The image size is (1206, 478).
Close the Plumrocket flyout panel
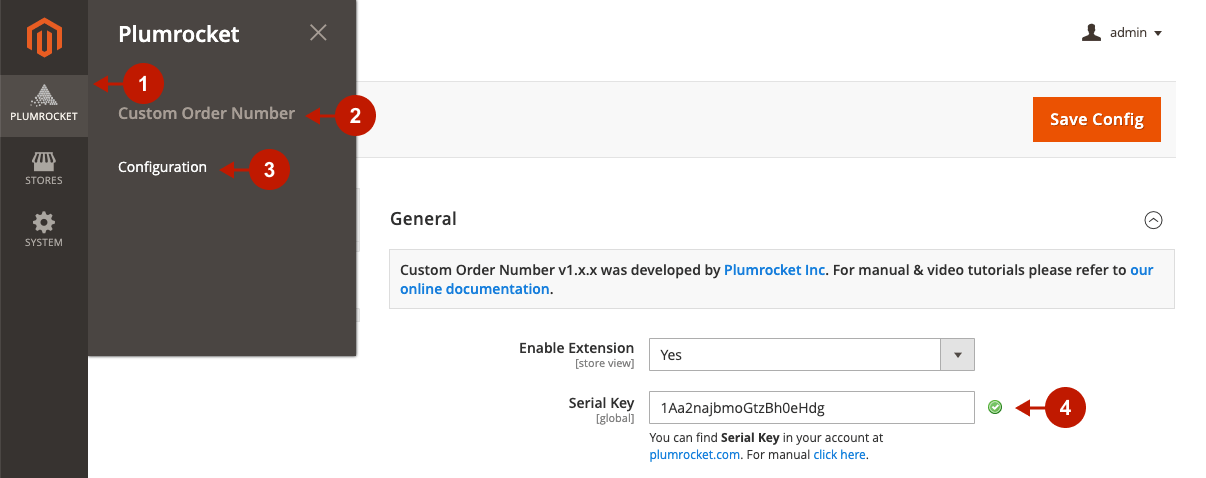click(x=318, y=32)
